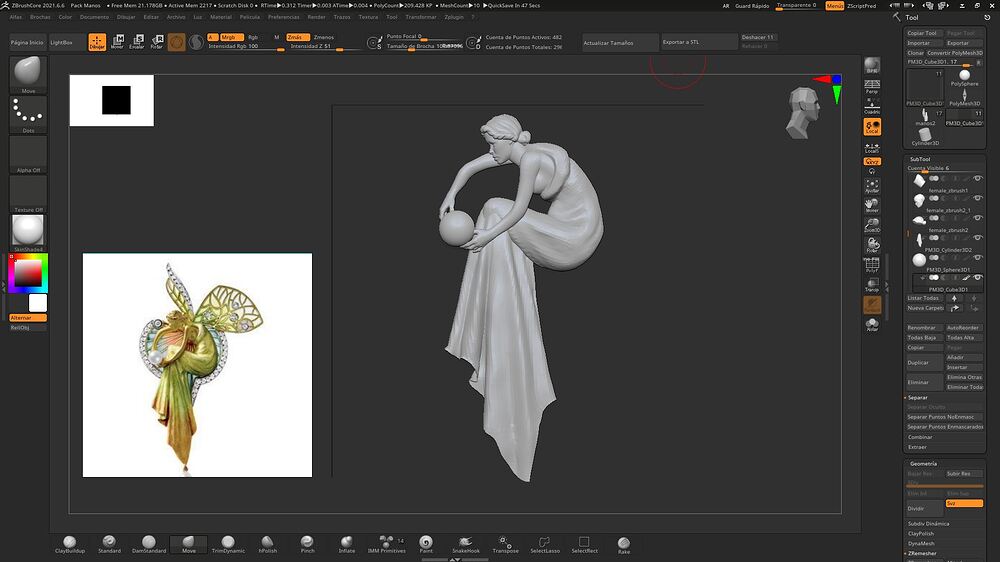Click the BPR render icon
The height and width of the screenshot is (562, 1000).
(872, 65)
